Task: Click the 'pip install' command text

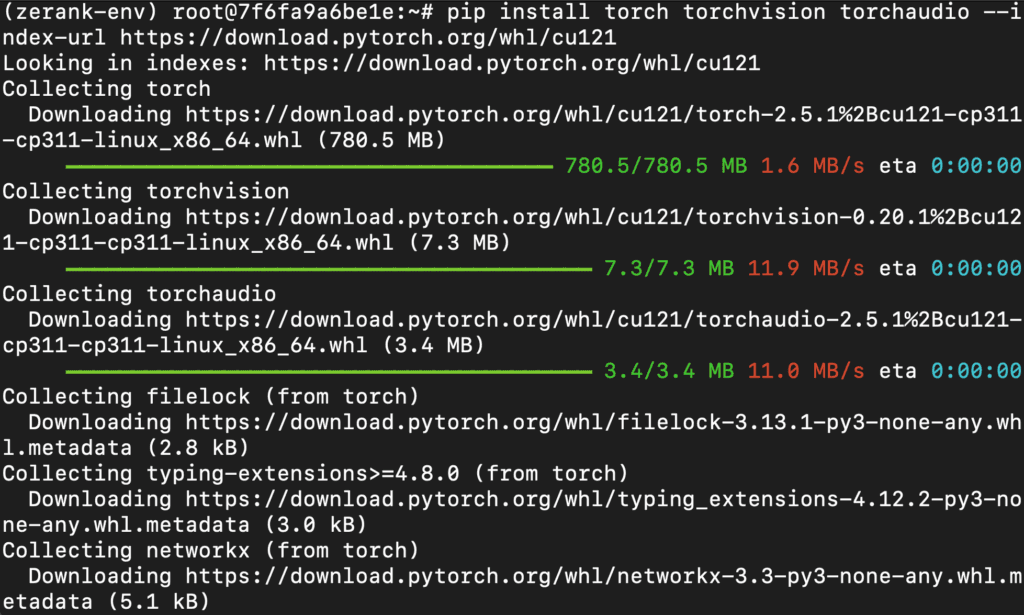Action: click(518, 12)
